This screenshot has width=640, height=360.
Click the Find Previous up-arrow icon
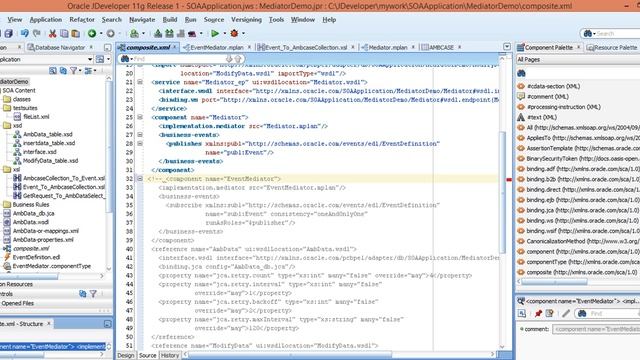point(238,59)
